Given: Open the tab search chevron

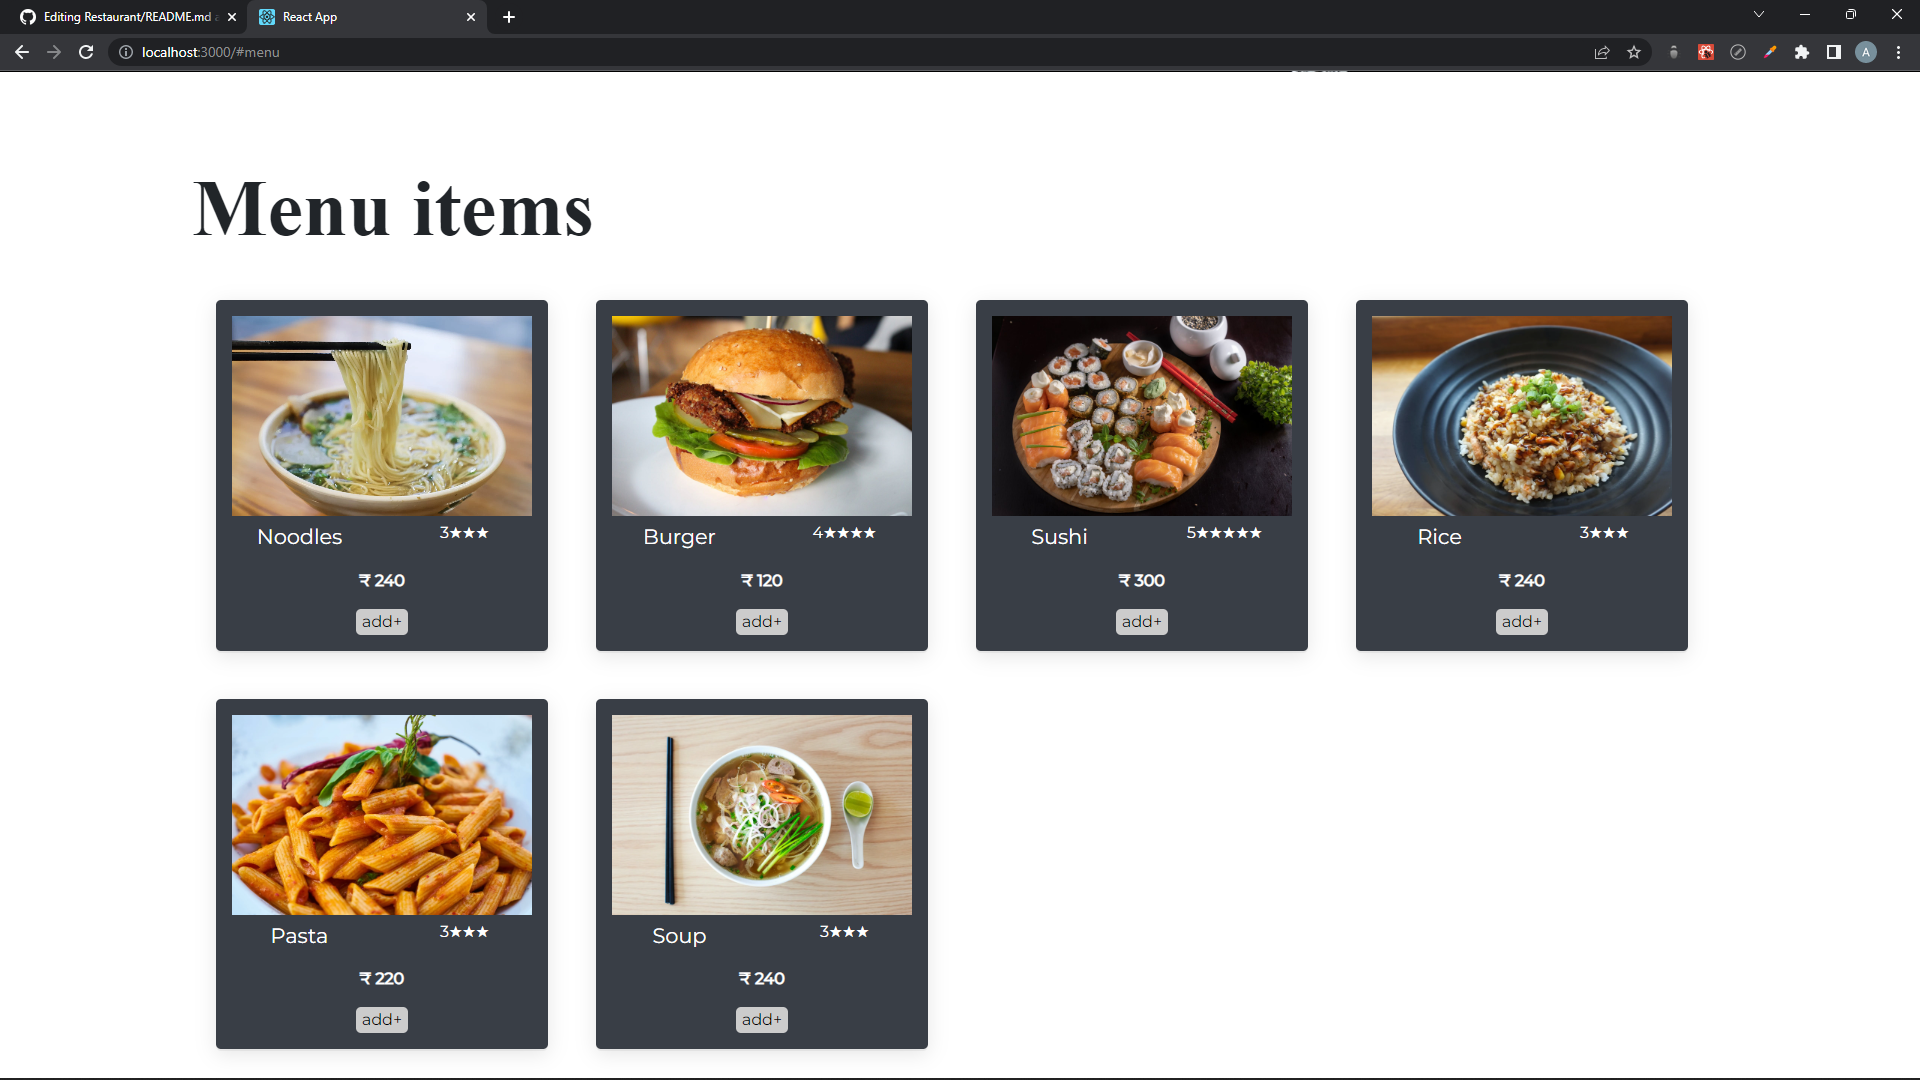Looking at the screenshot, I should tap(1759, 14).
